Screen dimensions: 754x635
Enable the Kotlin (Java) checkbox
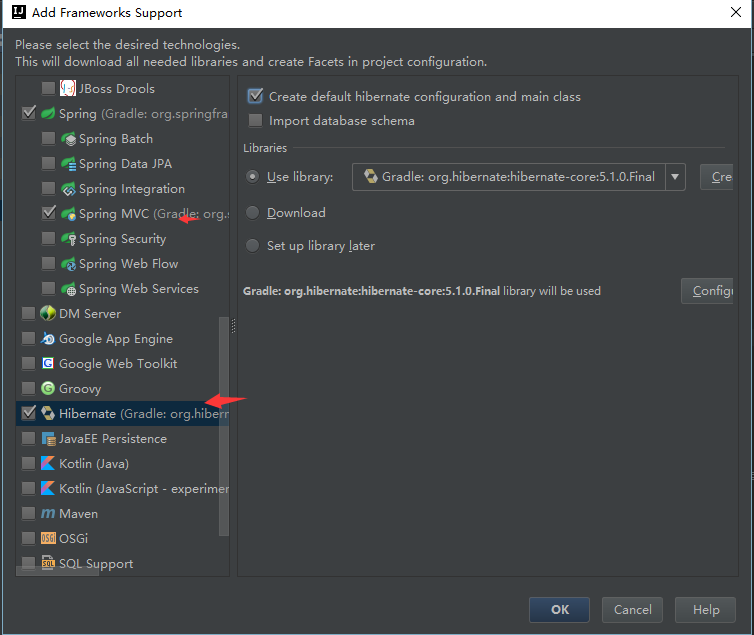29,463
